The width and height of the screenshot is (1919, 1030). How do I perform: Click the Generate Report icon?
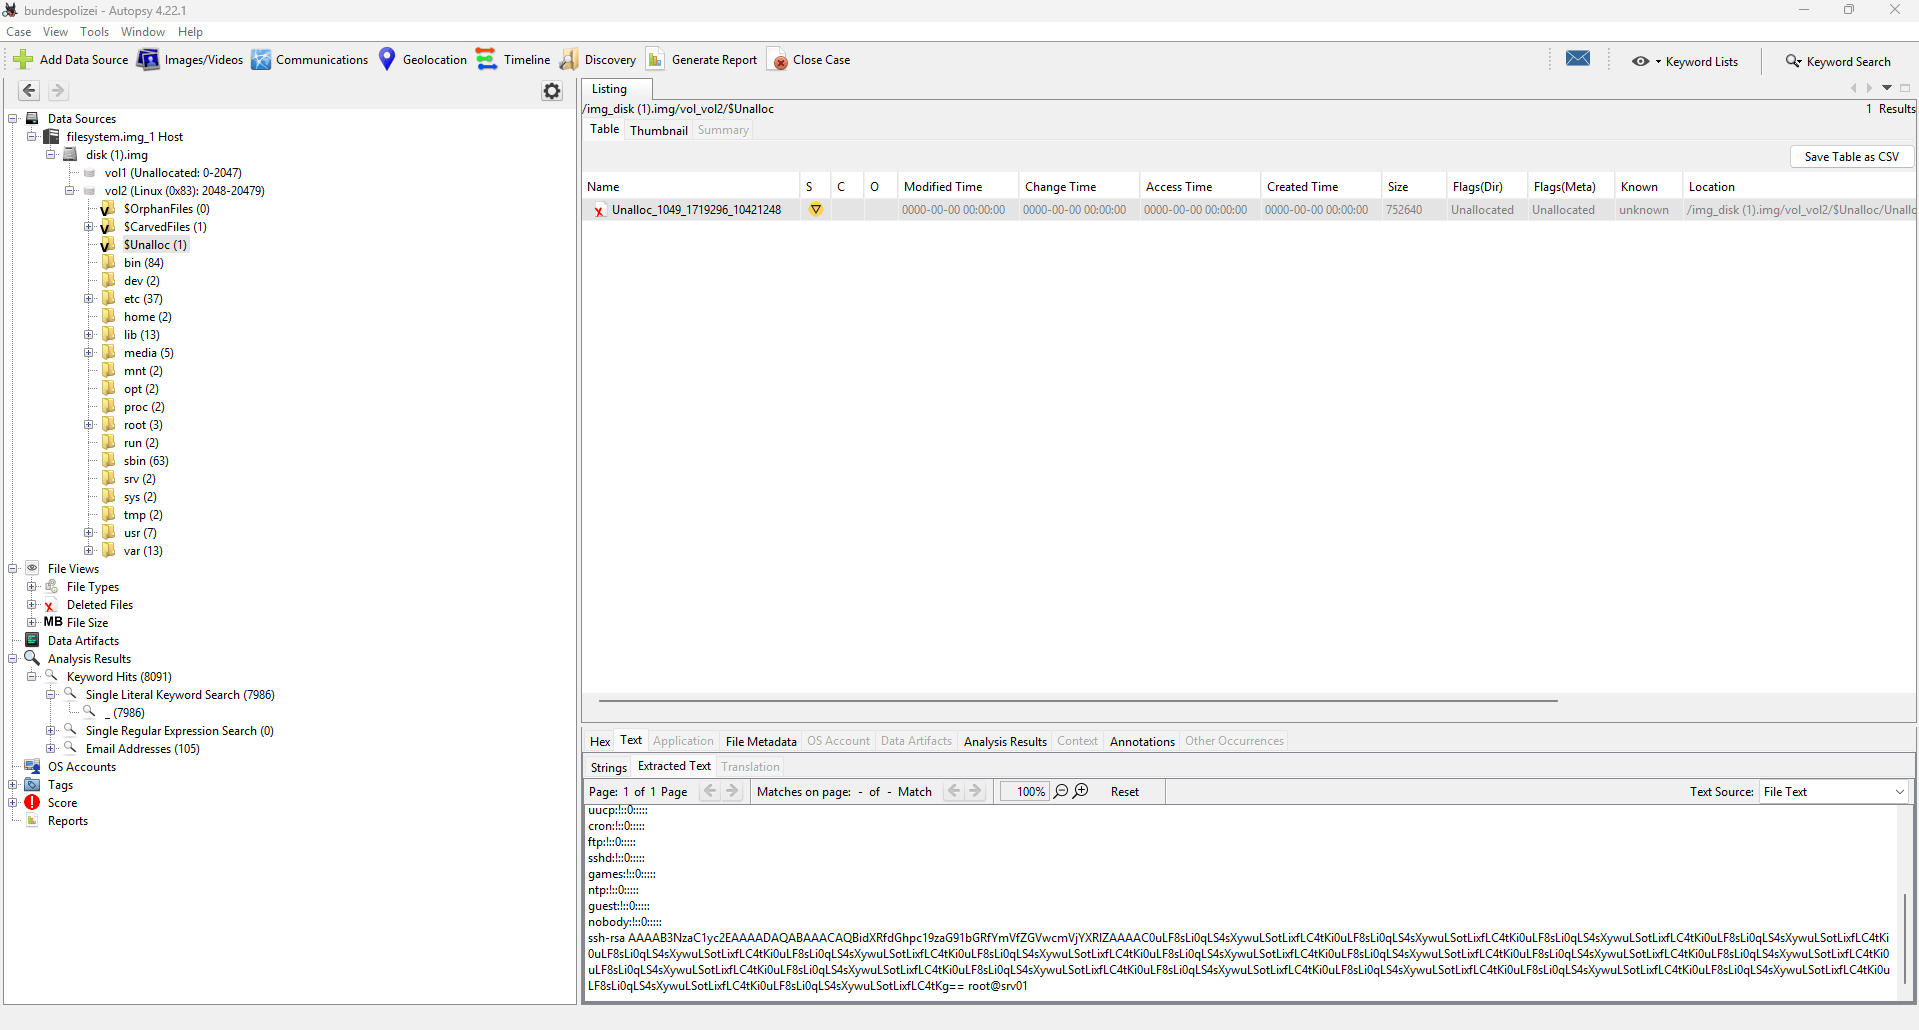[655, 60]
